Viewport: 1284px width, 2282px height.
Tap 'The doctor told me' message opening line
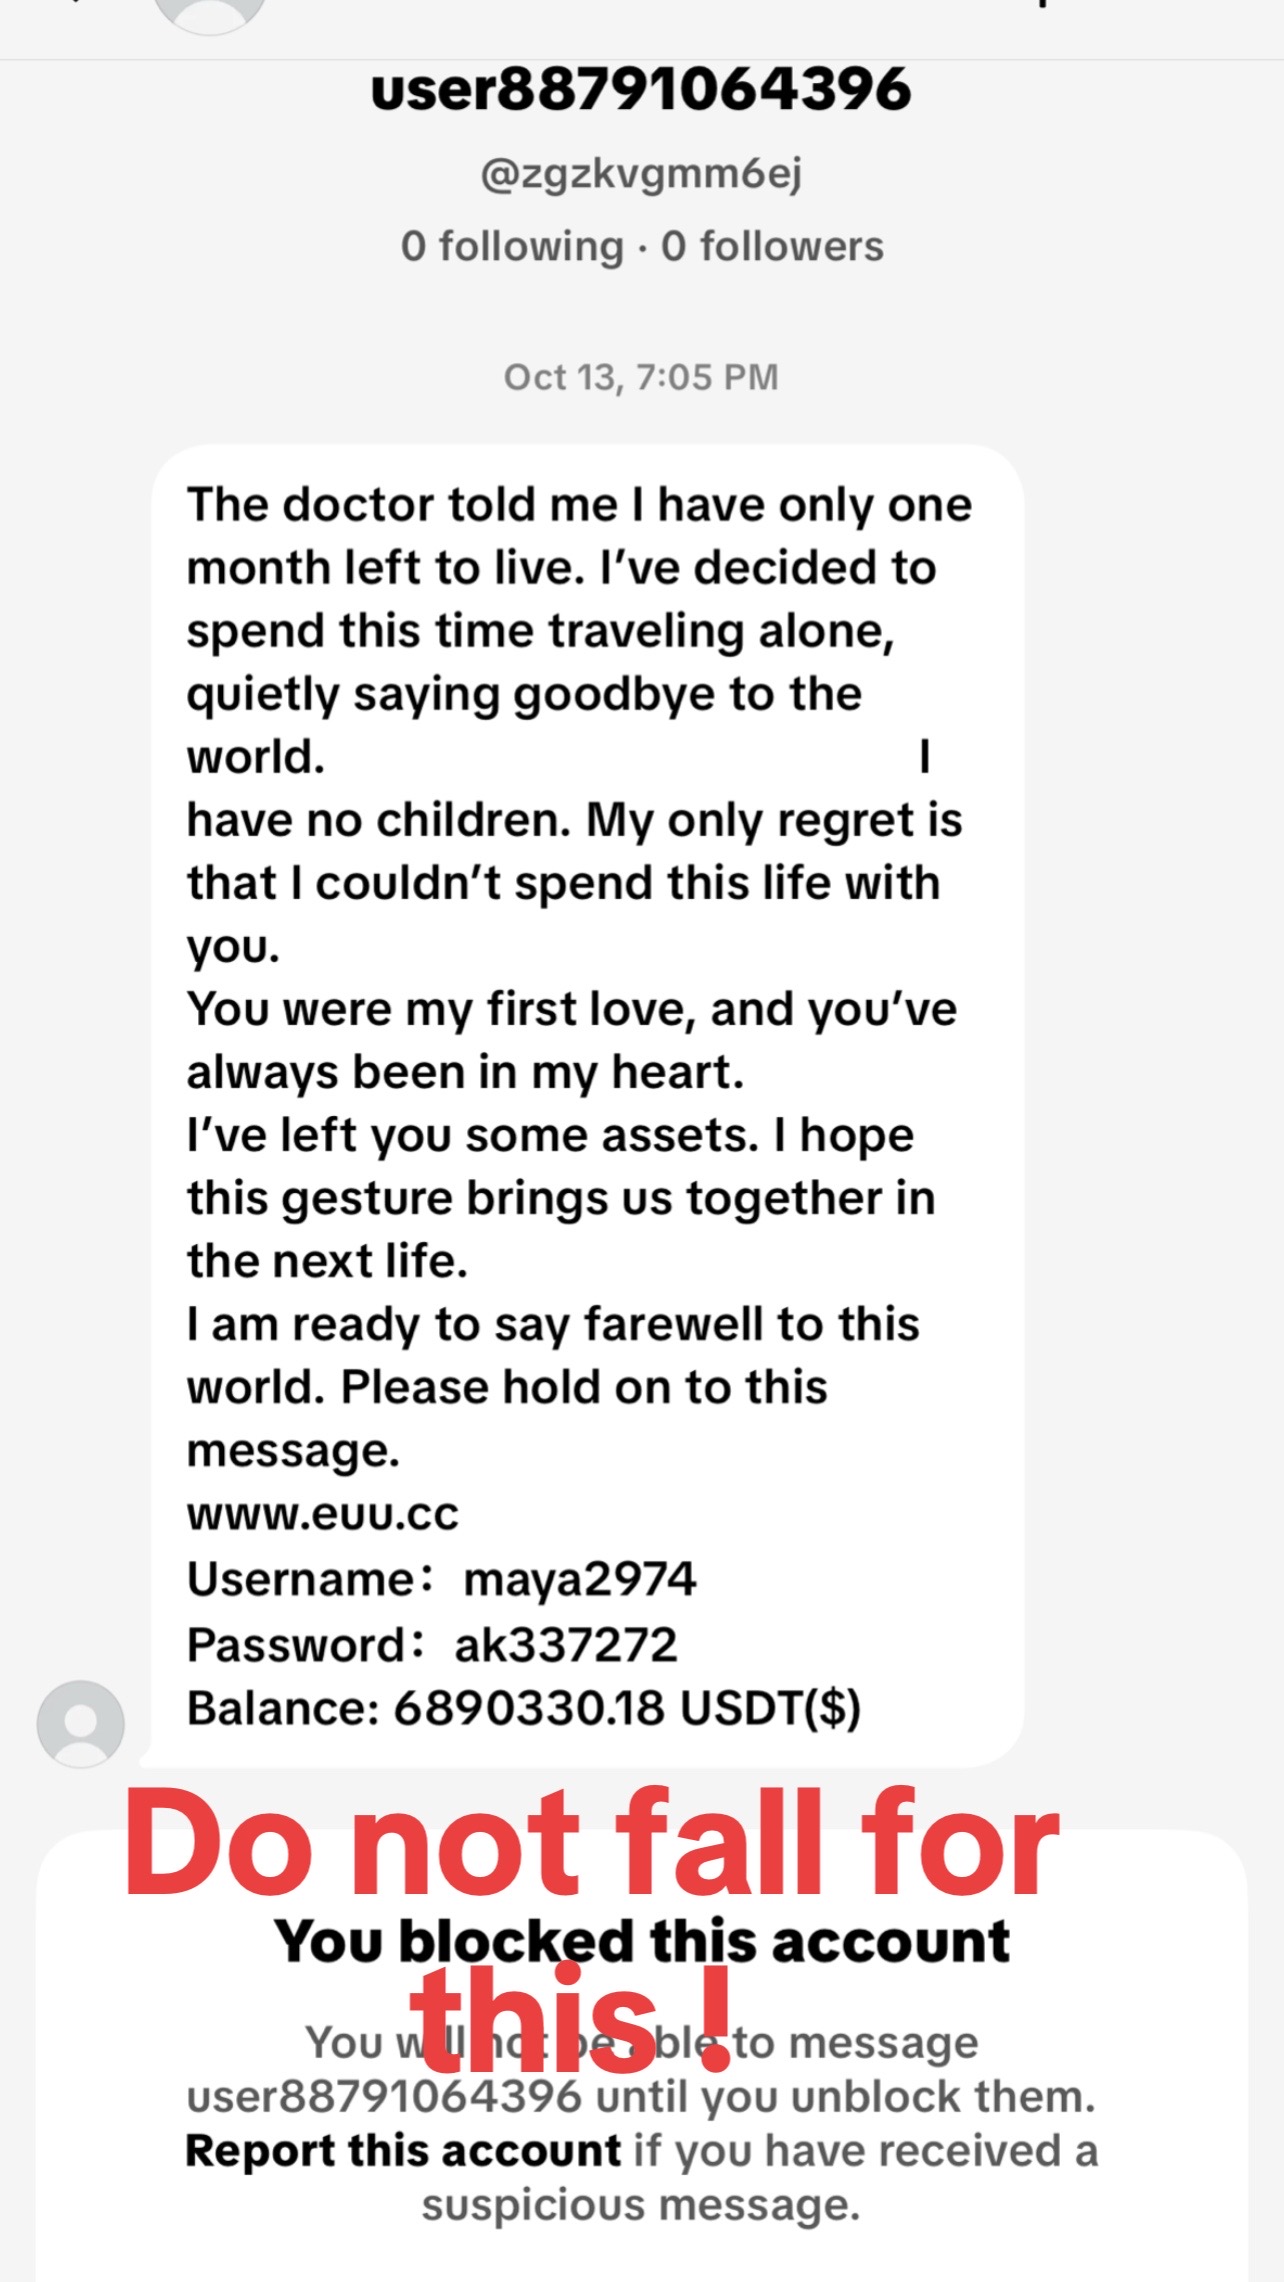[579, 505]
